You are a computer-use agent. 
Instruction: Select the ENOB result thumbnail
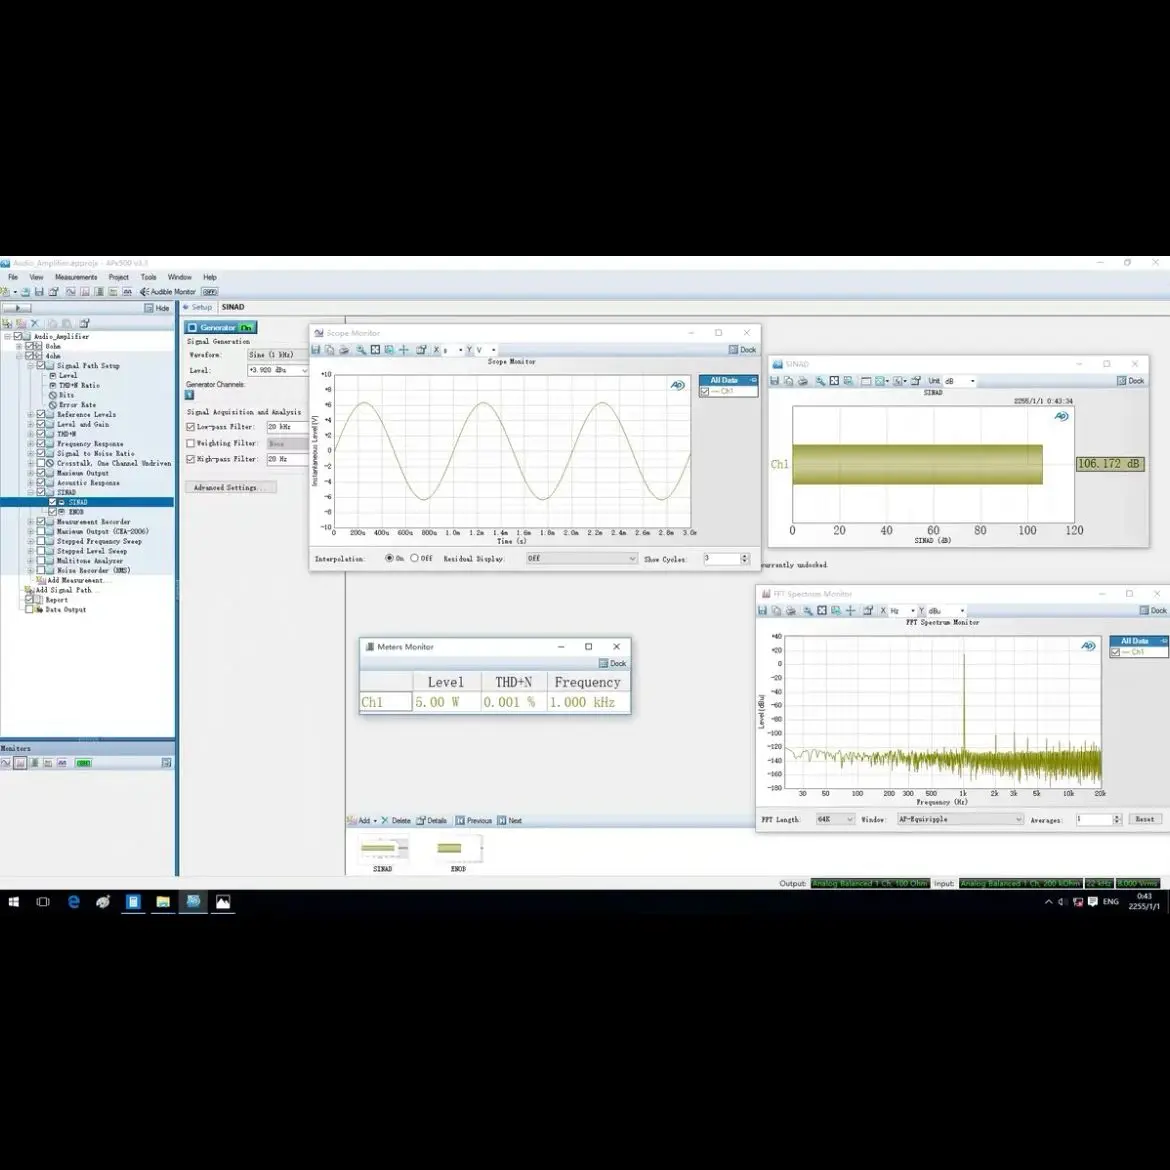[458, 854]
